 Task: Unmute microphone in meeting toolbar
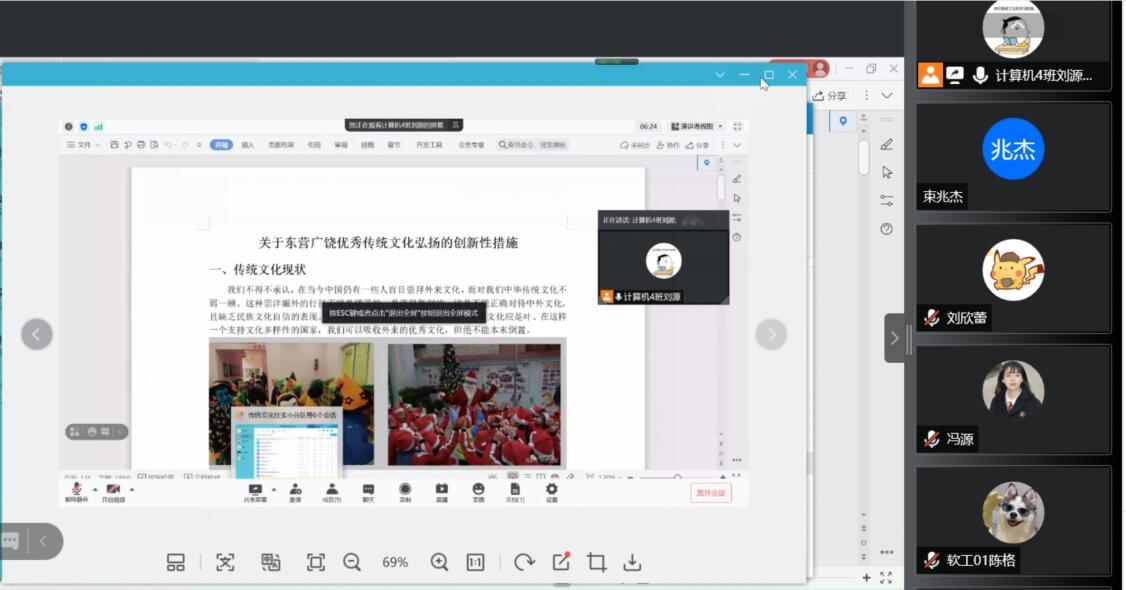pos(76,491)
